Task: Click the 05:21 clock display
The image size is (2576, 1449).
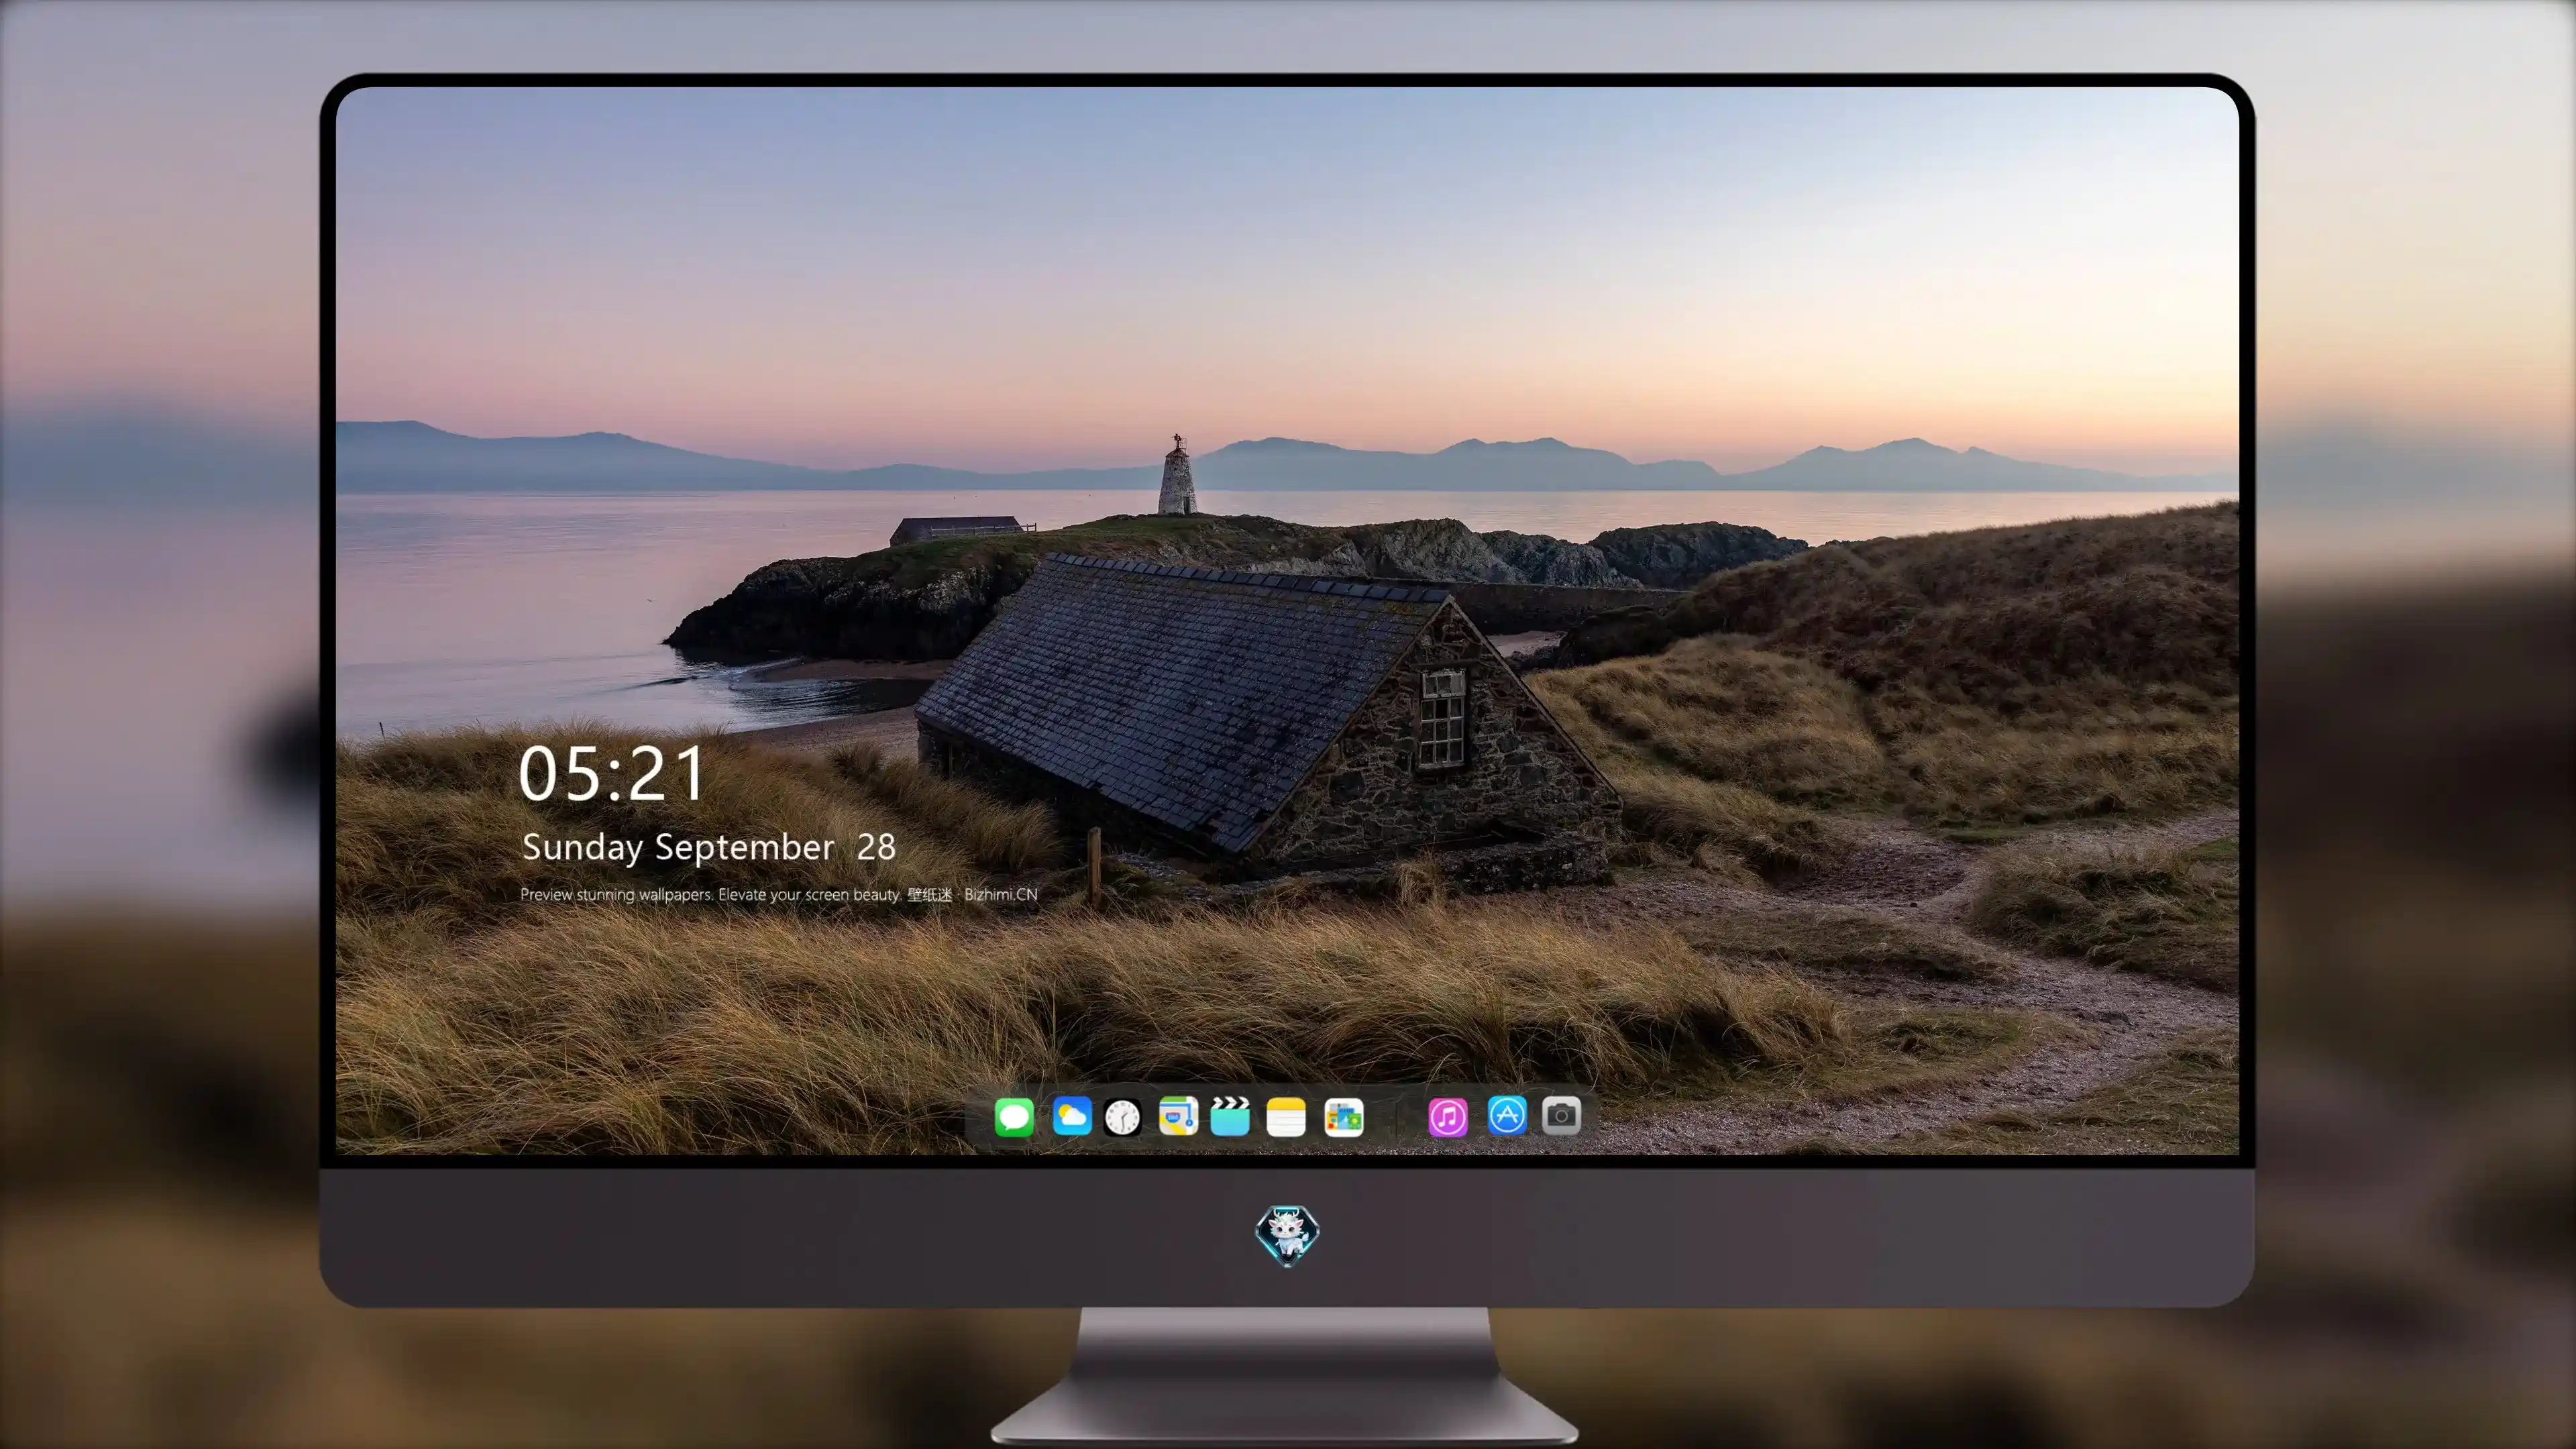Action: [612, 774]
